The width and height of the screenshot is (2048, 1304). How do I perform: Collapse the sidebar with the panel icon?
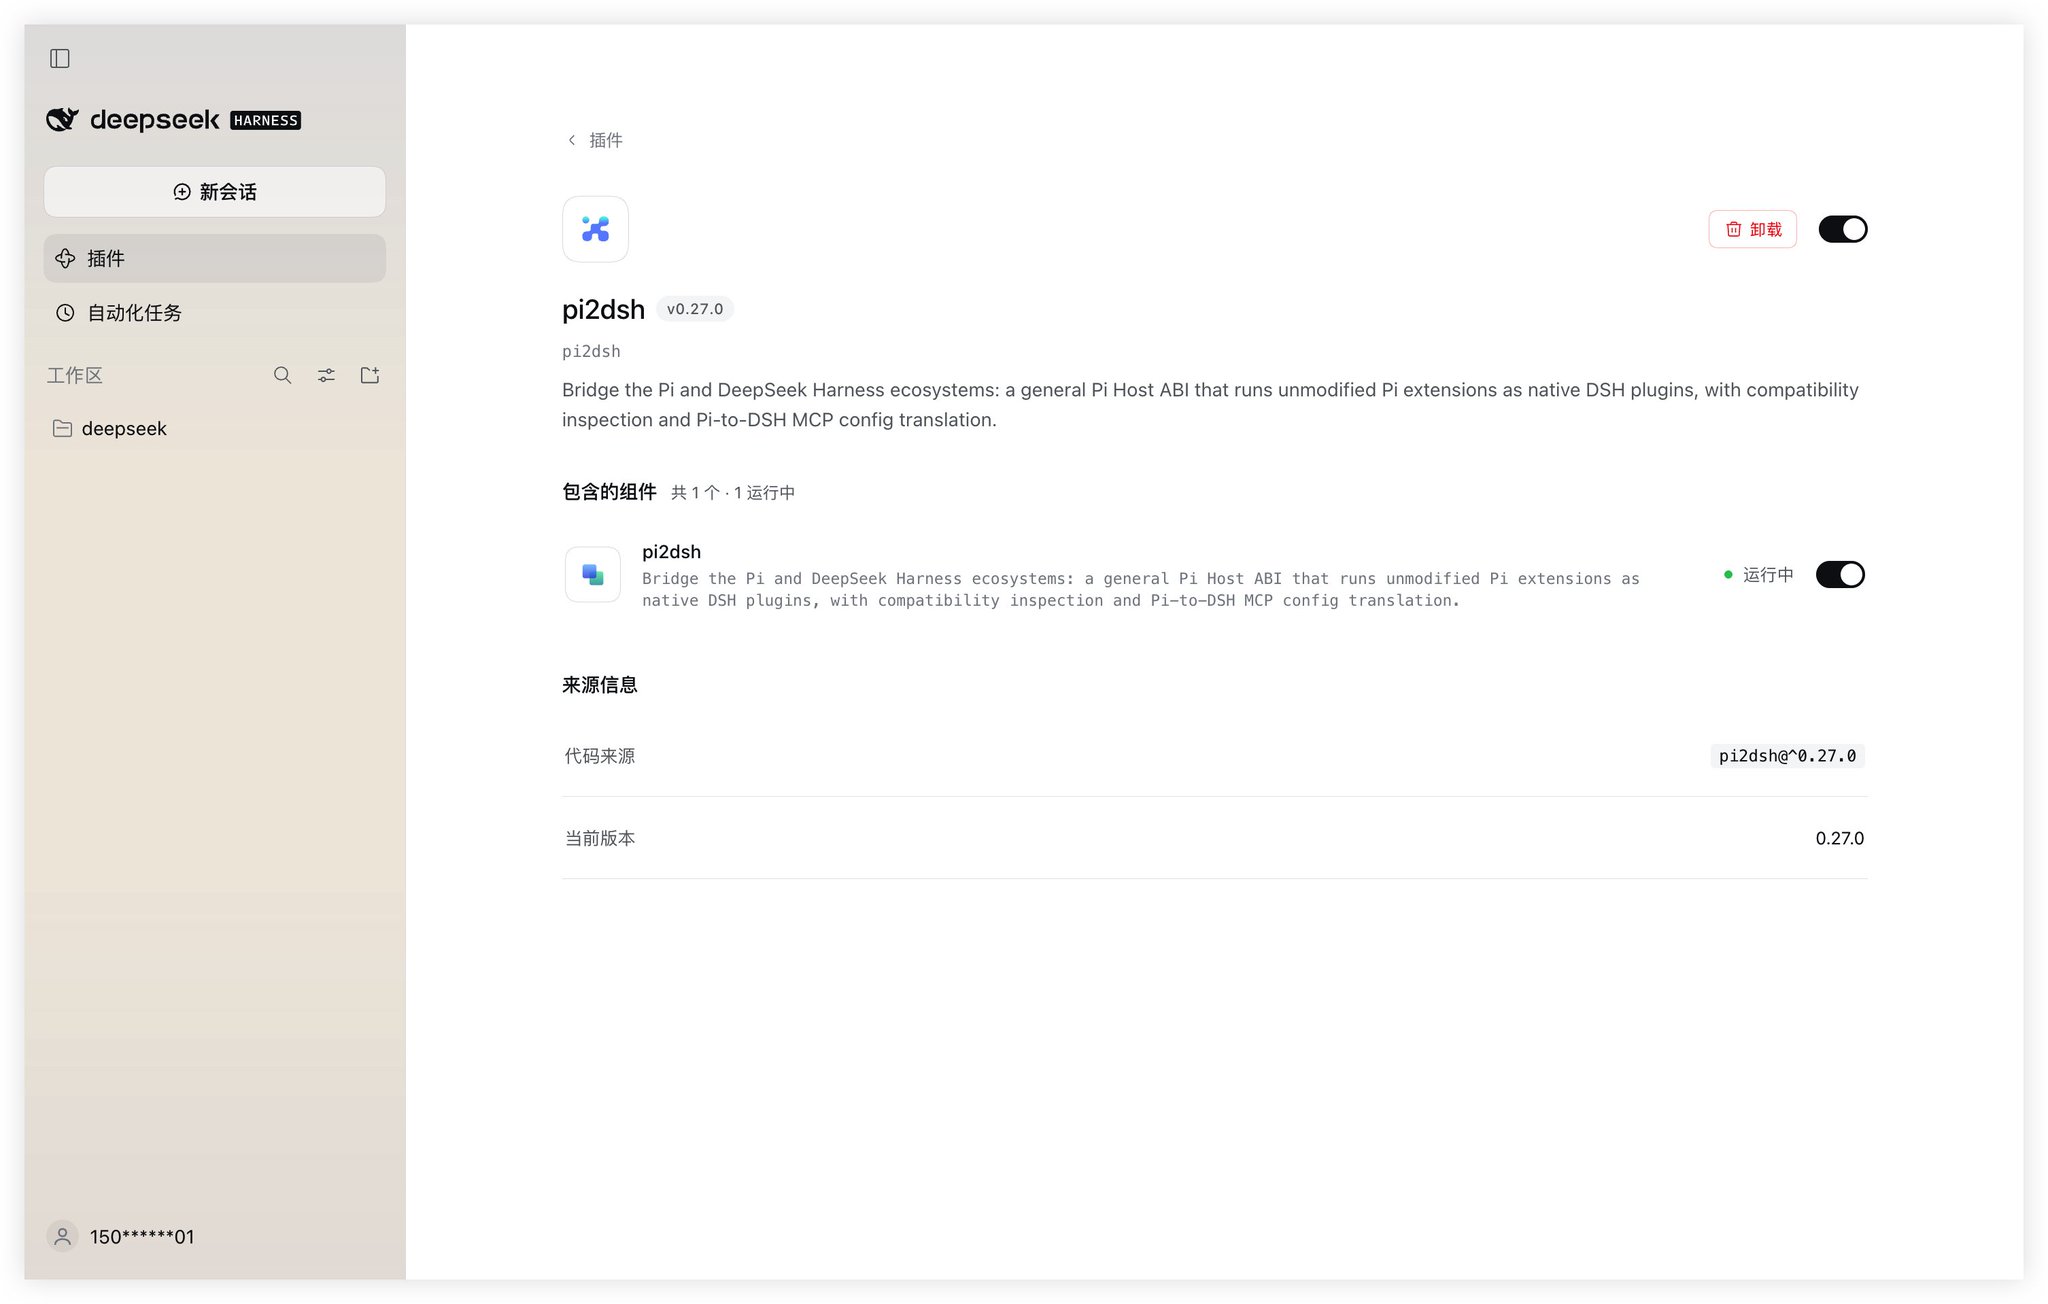click(60, 59)
